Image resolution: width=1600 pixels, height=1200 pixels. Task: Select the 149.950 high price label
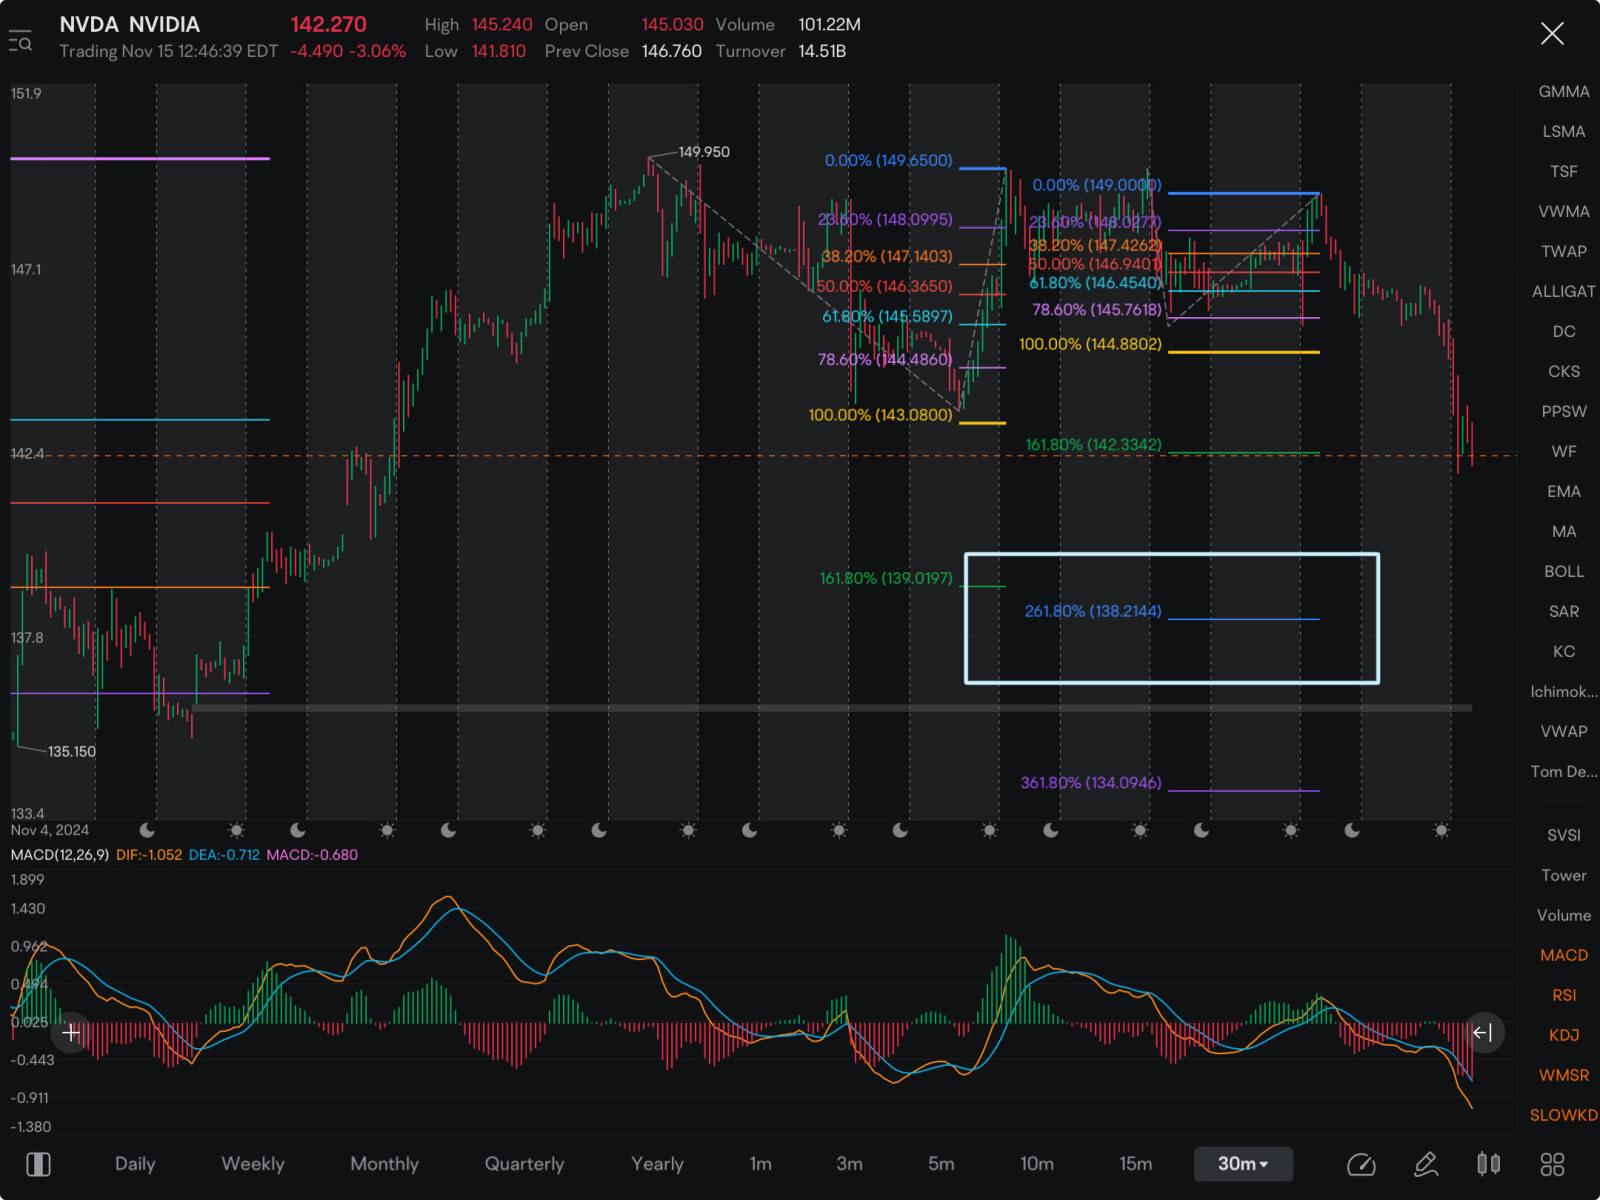point(704,152)
